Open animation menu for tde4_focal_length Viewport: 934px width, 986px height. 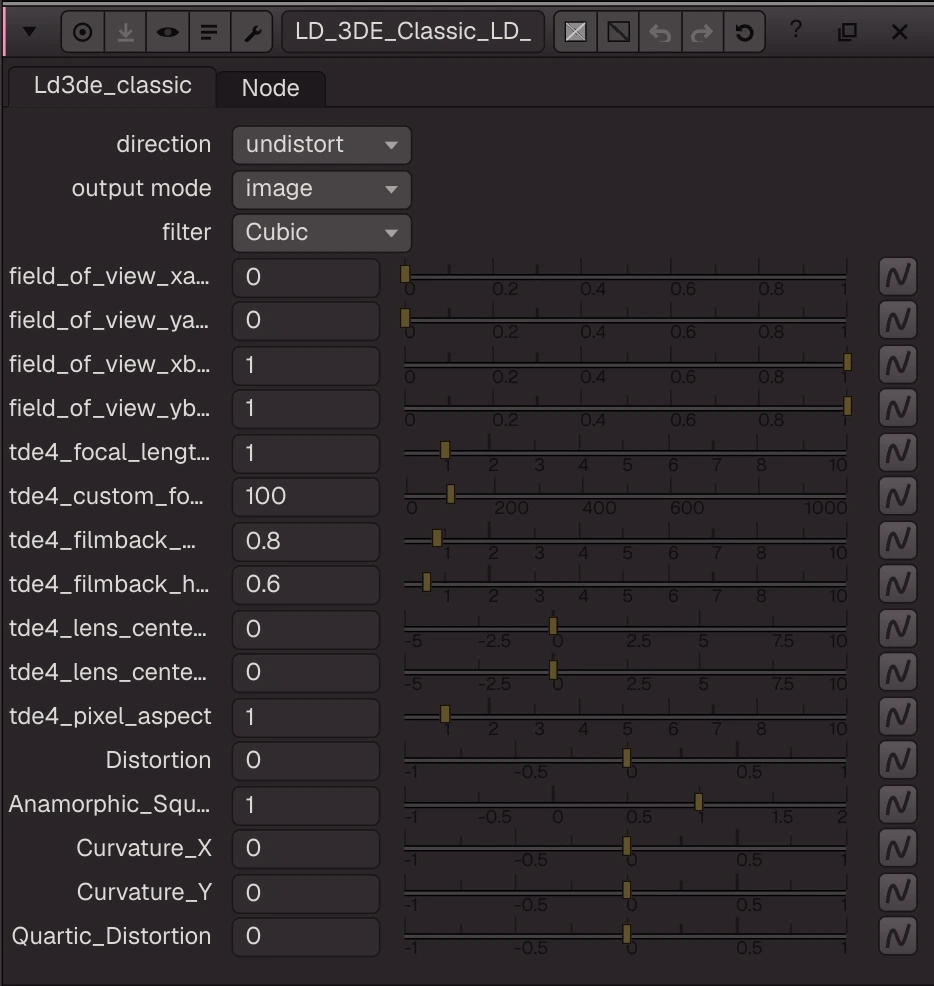pyautogui.click(x=898, y=453)
